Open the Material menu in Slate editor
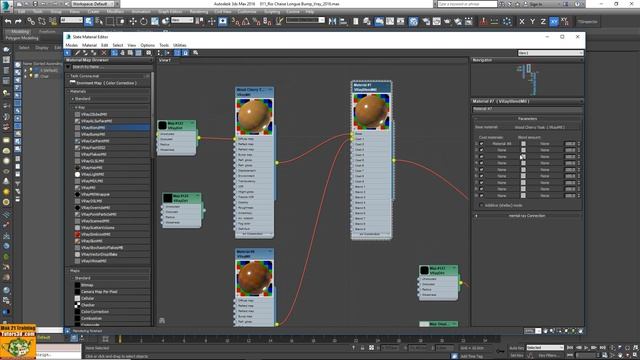Image resolution: width=640 pixels, height=360 pixels. point(89,45)
